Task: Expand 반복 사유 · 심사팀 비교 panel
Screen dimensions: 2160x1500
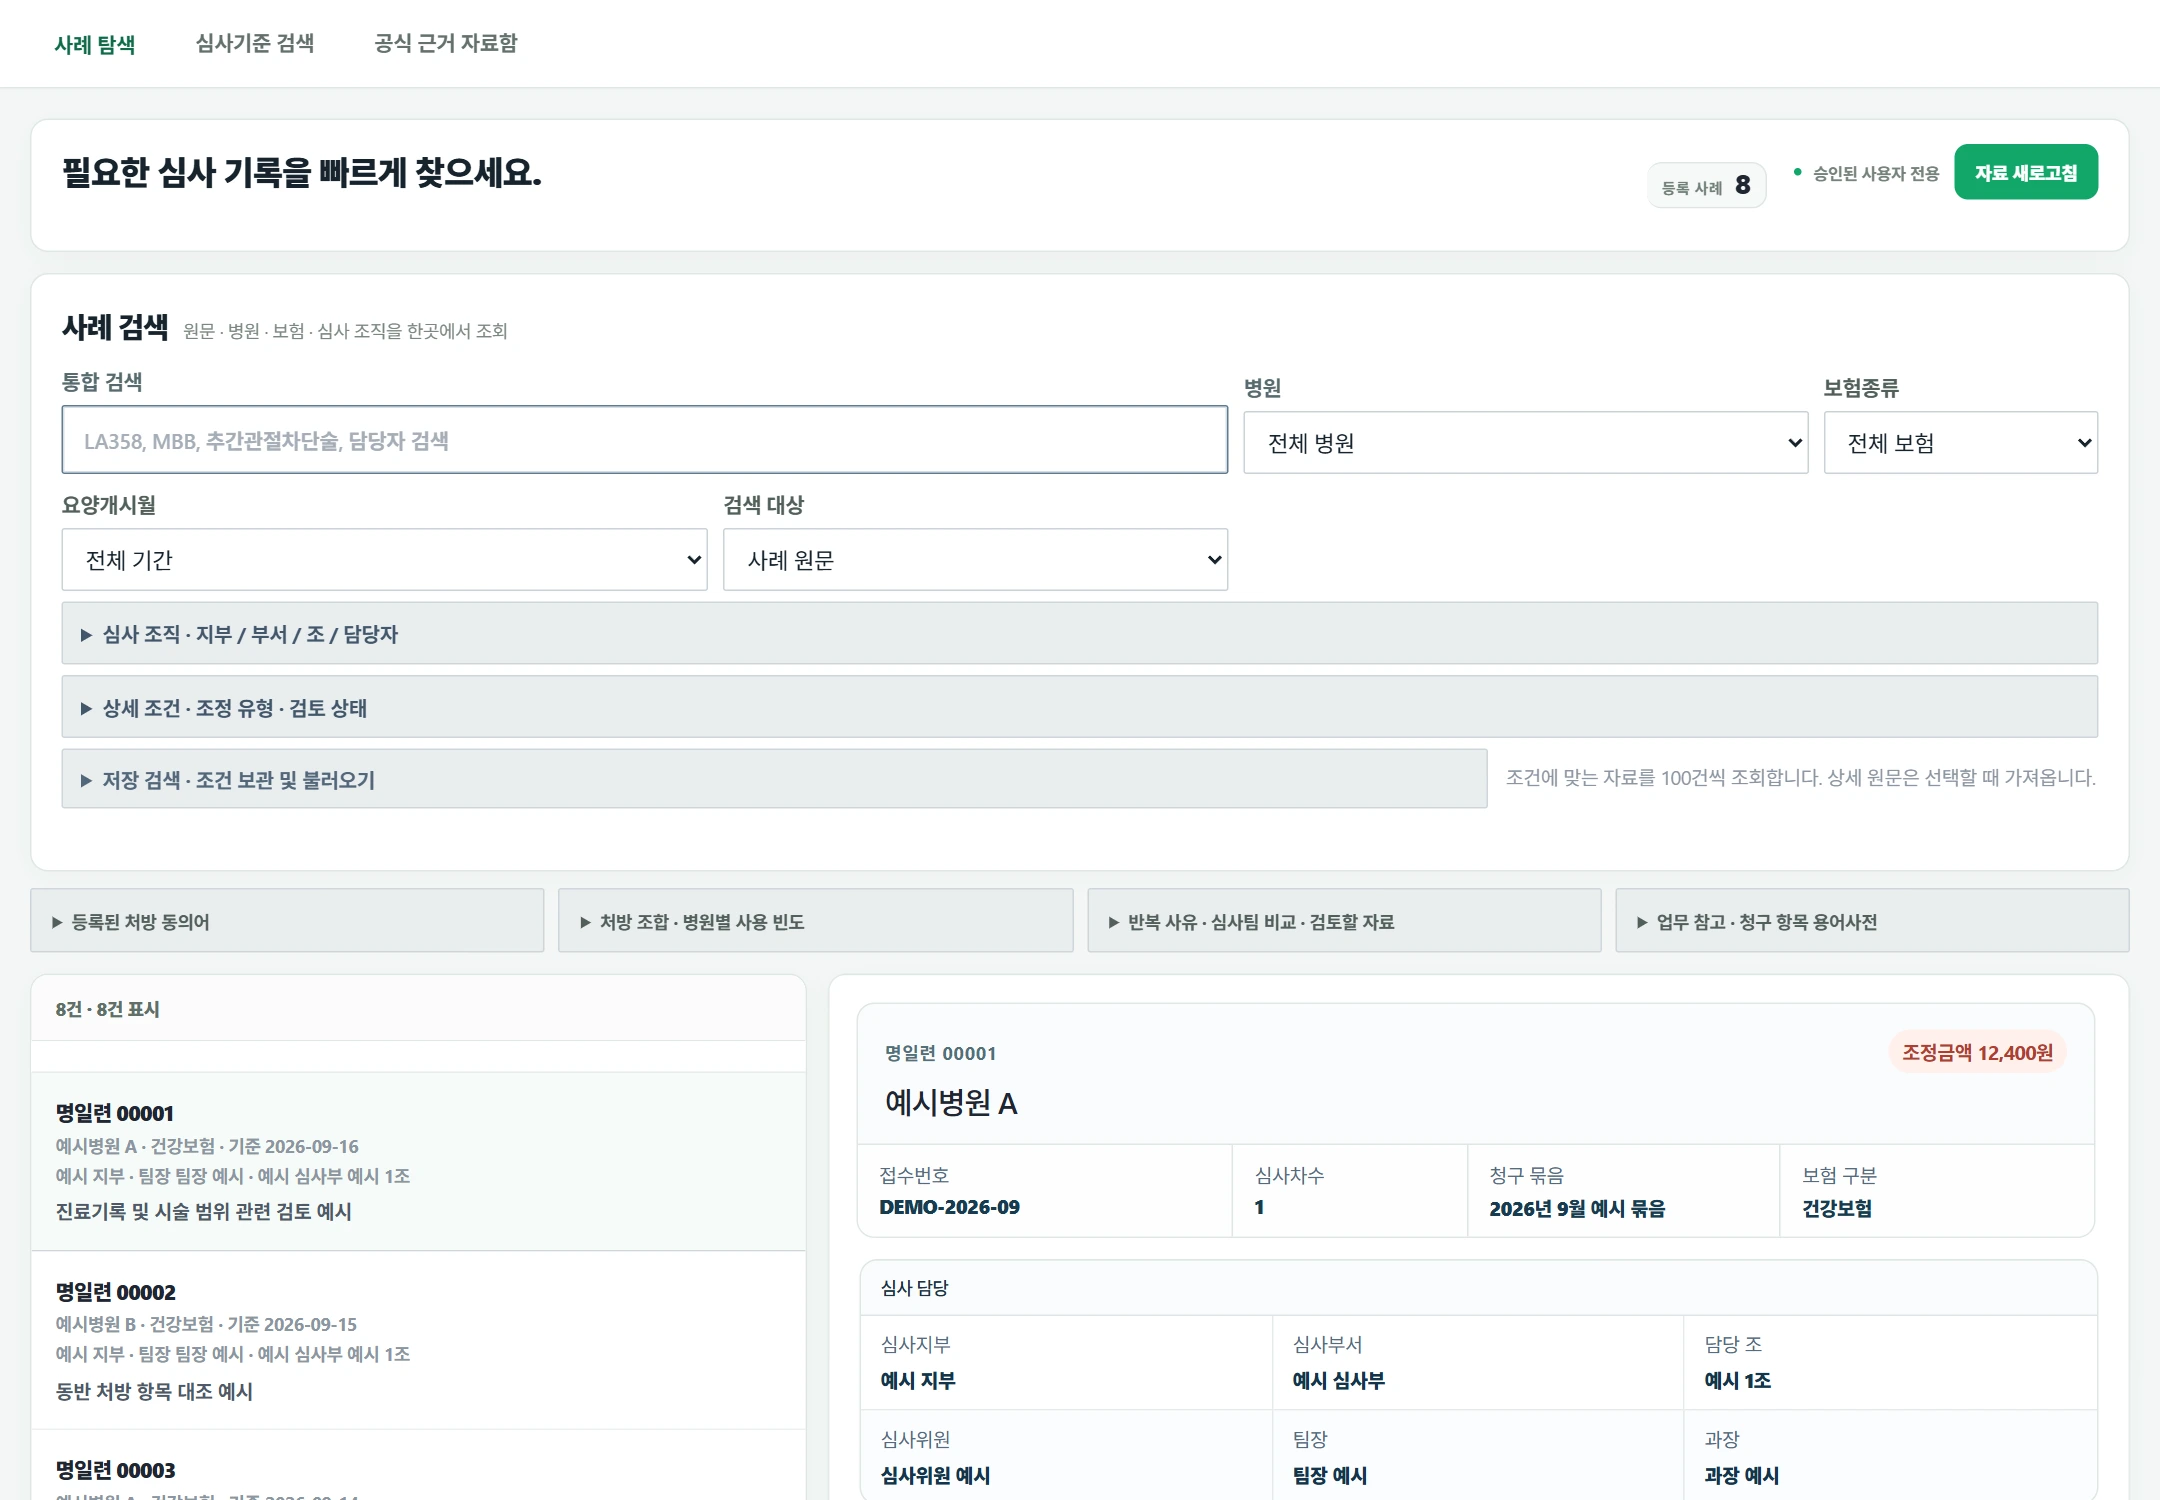Action: (1344, 921)
